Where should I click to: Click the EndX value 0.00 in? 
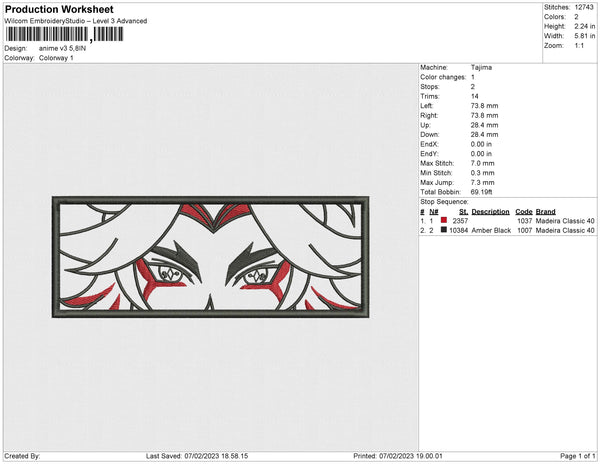pos(481,144)
